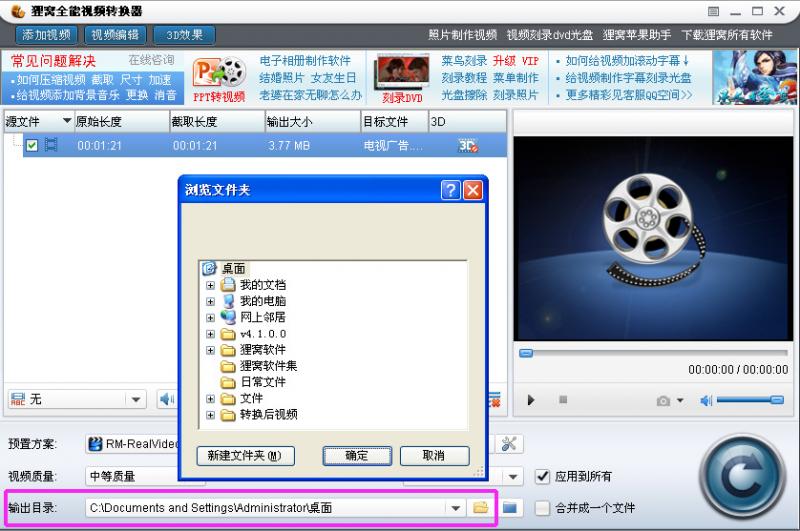Open the 输出目录 path dropdown
This screenshot has height=531, width=800.
tap(456, 507)
